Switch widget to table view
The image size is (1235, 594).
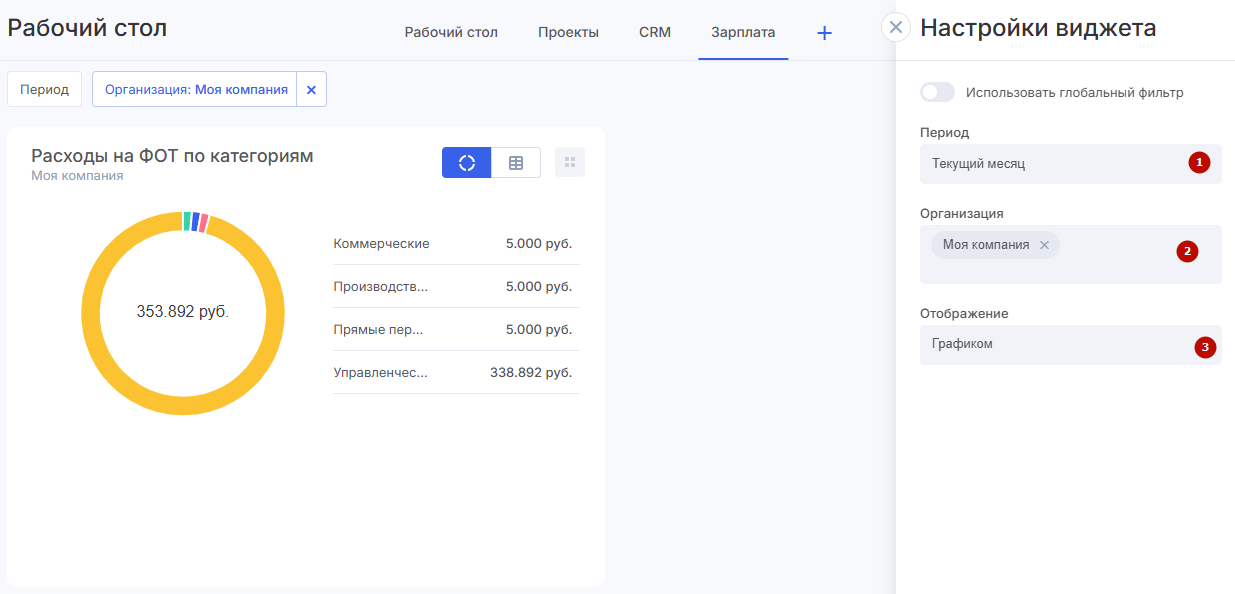(516, 163)
